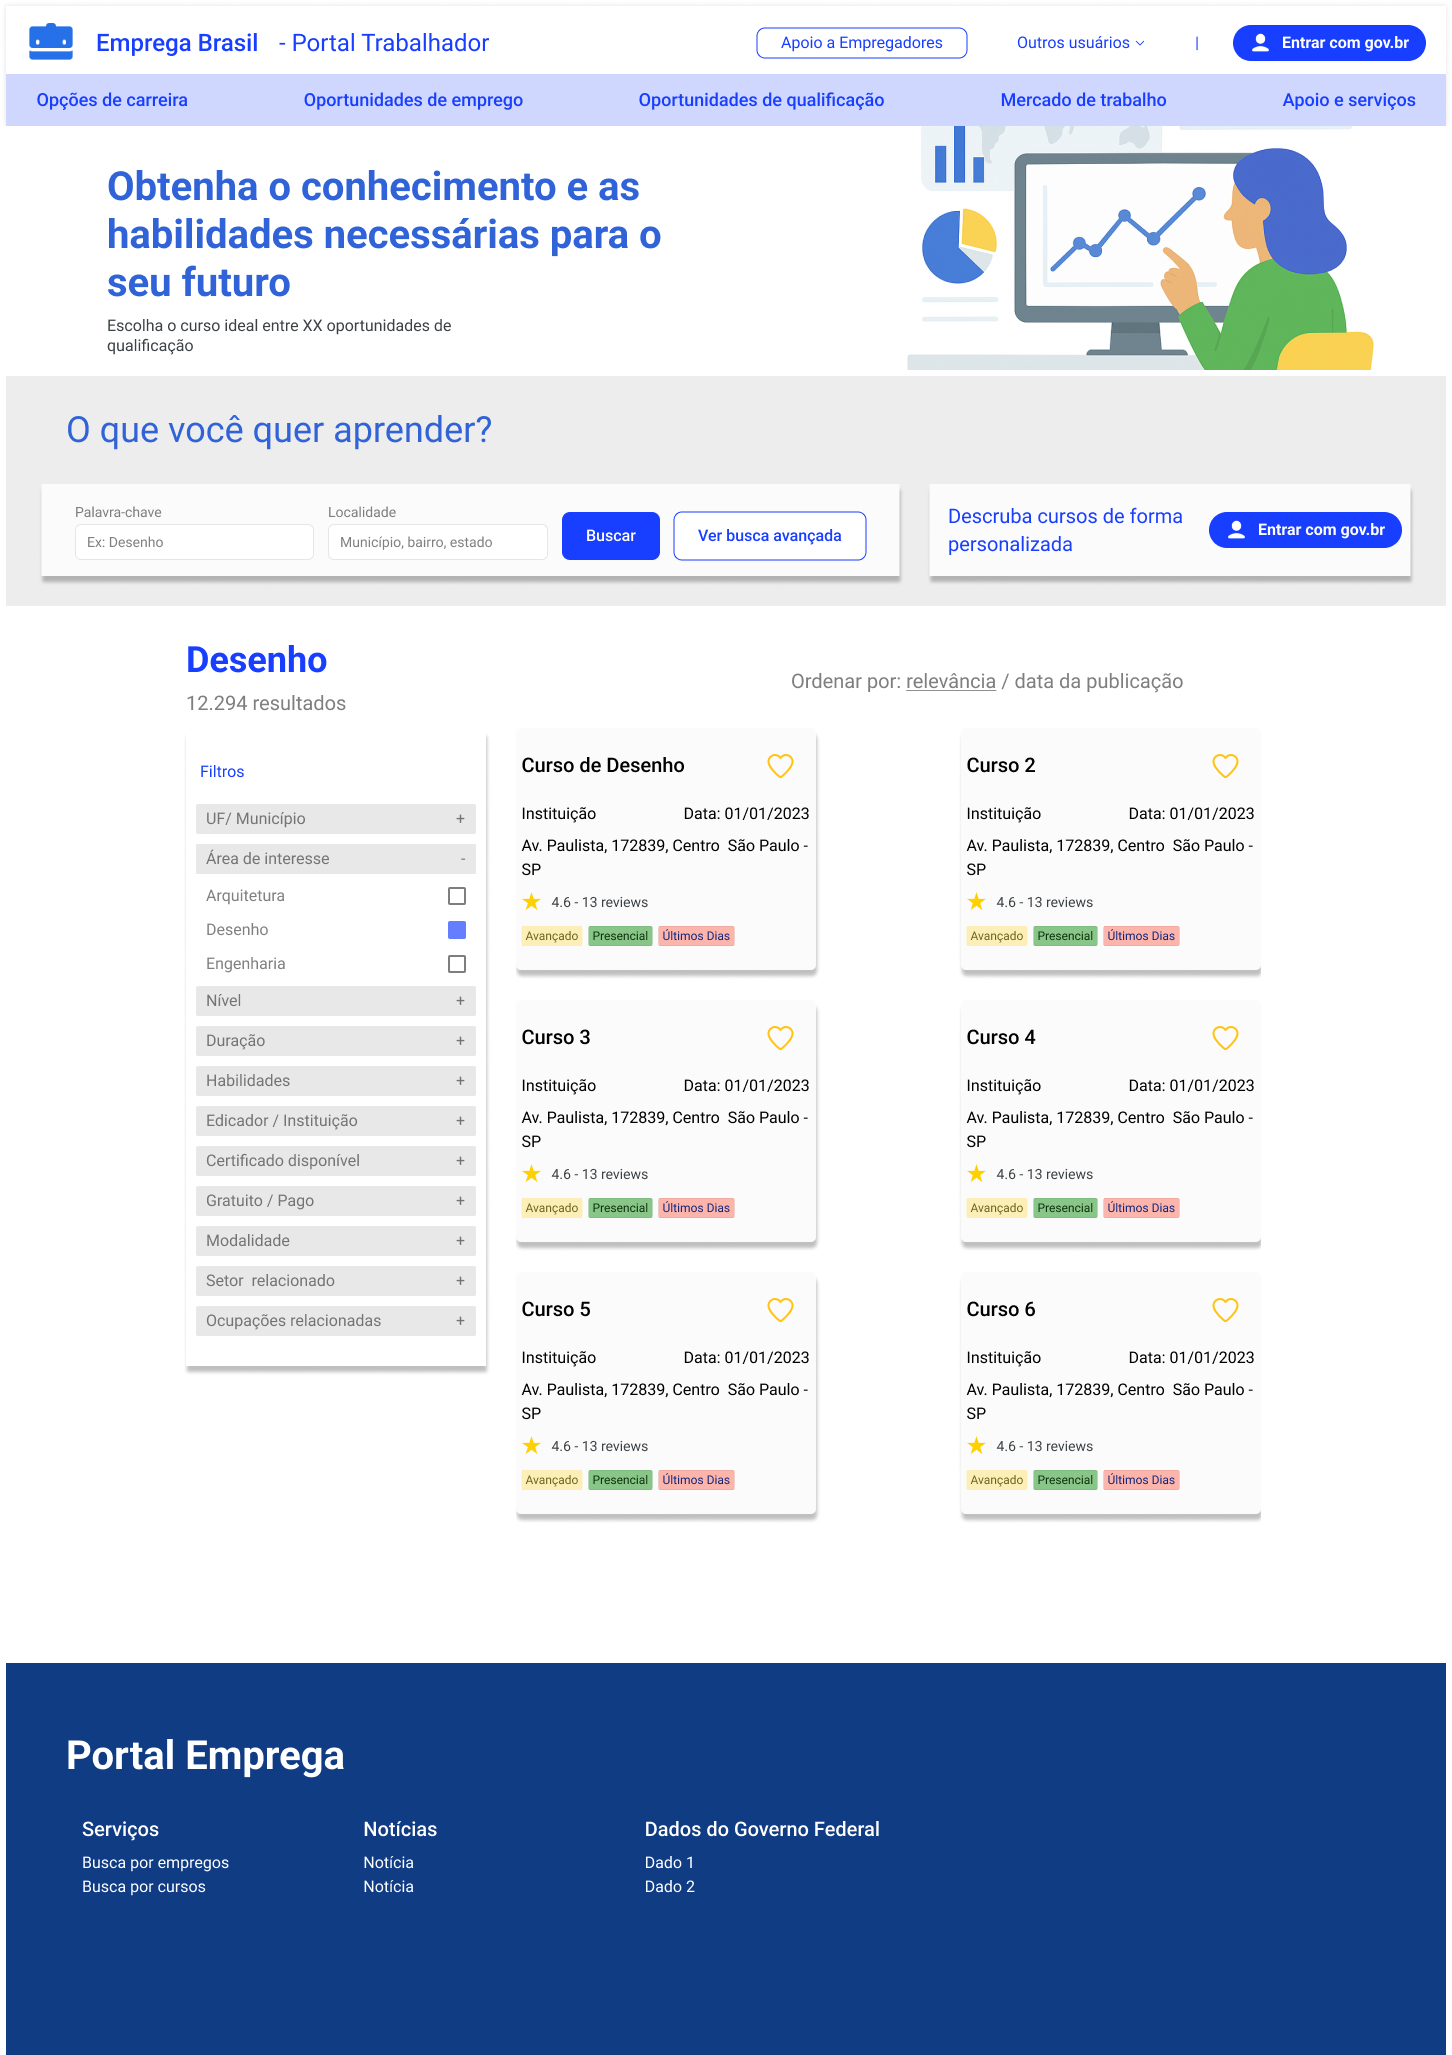The height and width of the screenshot is (2055, 1452).
Task: Expand the Ocupações relacionadas filter
Action: click(336, 1321)
